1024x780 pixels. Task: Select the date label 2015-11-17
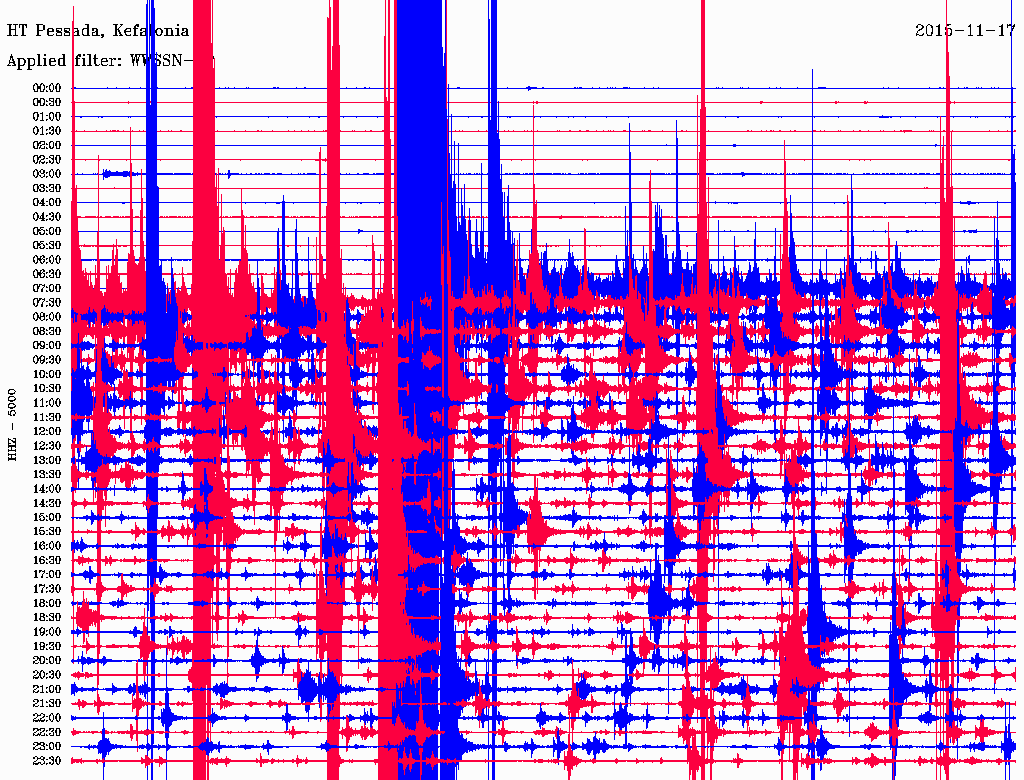click(965, 31)
